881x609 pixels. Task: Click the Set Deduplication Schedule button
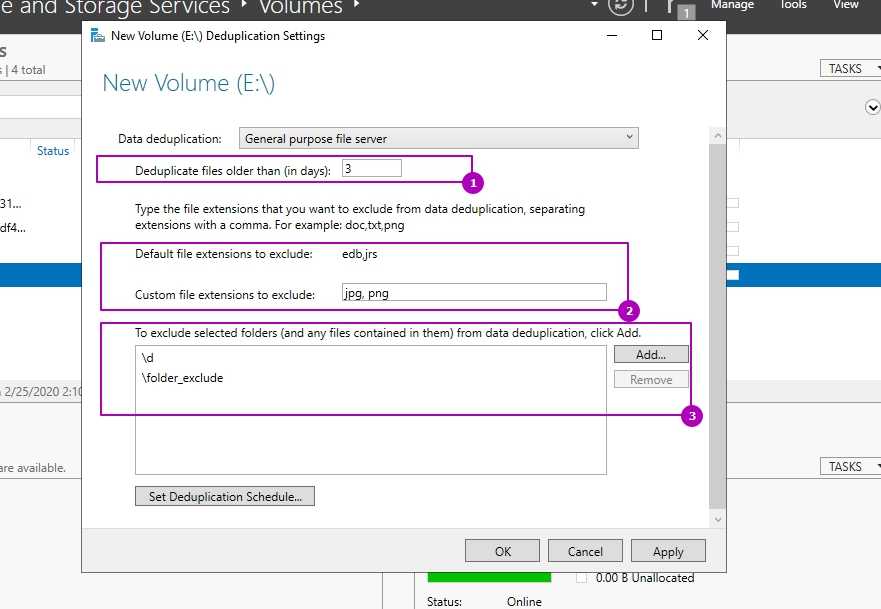pos(225,497)
